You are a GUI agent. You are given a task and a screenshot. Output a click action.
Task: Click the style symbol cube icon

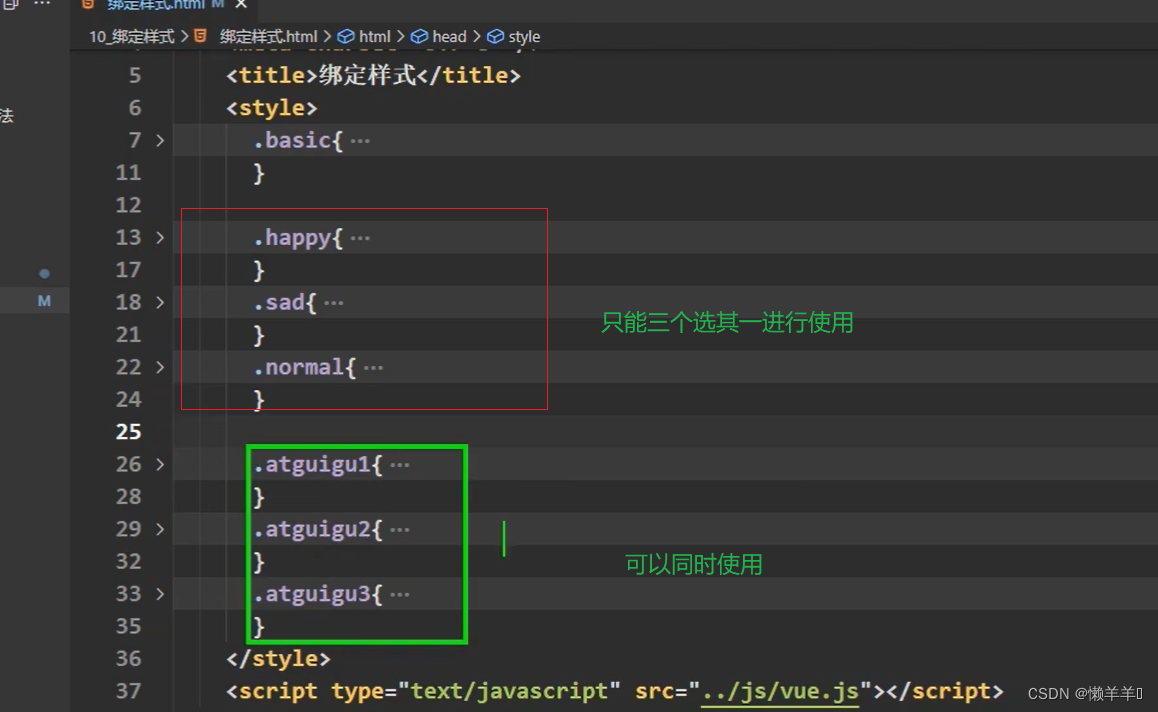point(496,36)
